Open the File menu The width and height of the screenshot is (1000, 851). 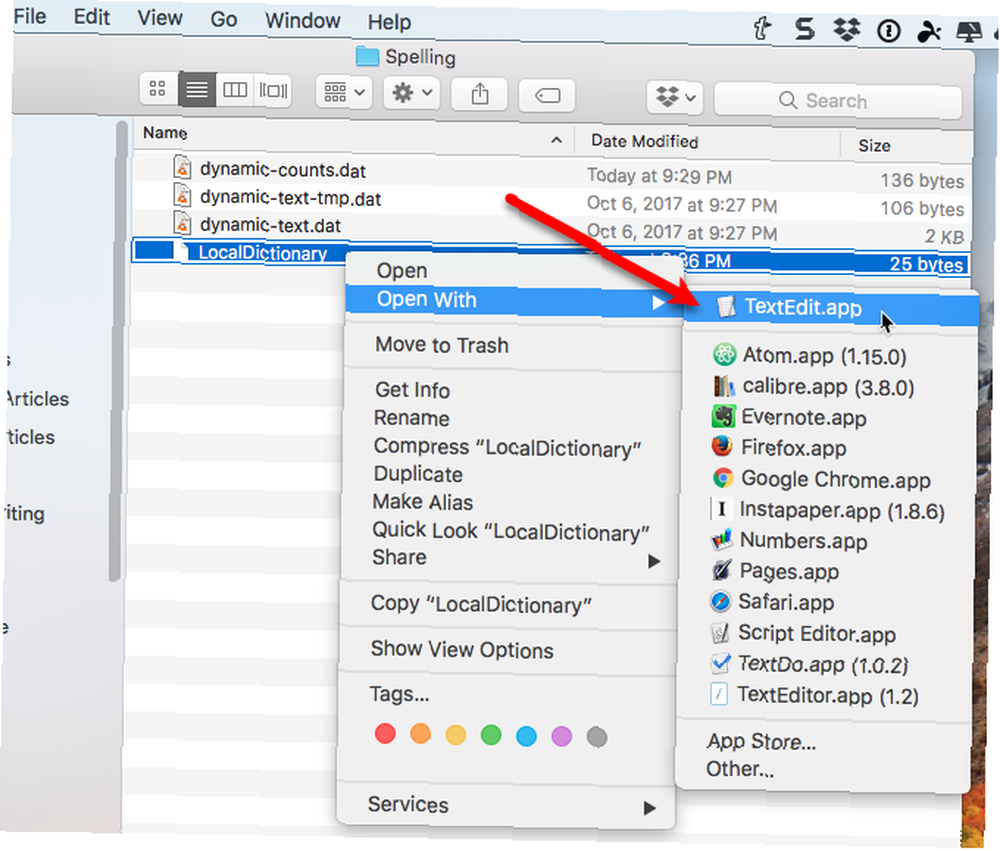(29, 16)
